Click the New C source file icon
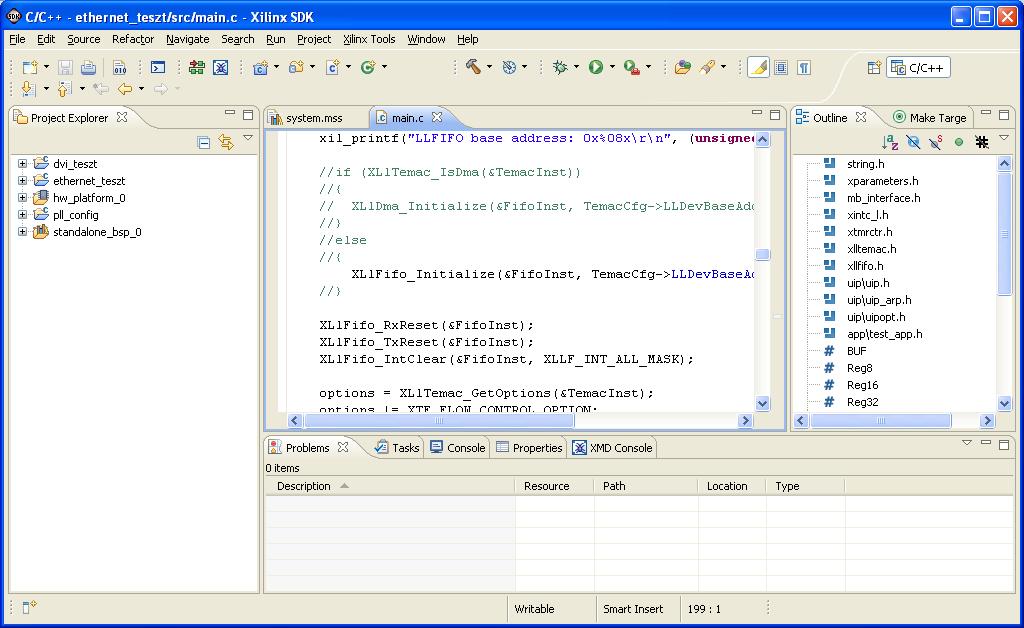The width and height of the screenshot is (1024, 628). pos(332,67)
